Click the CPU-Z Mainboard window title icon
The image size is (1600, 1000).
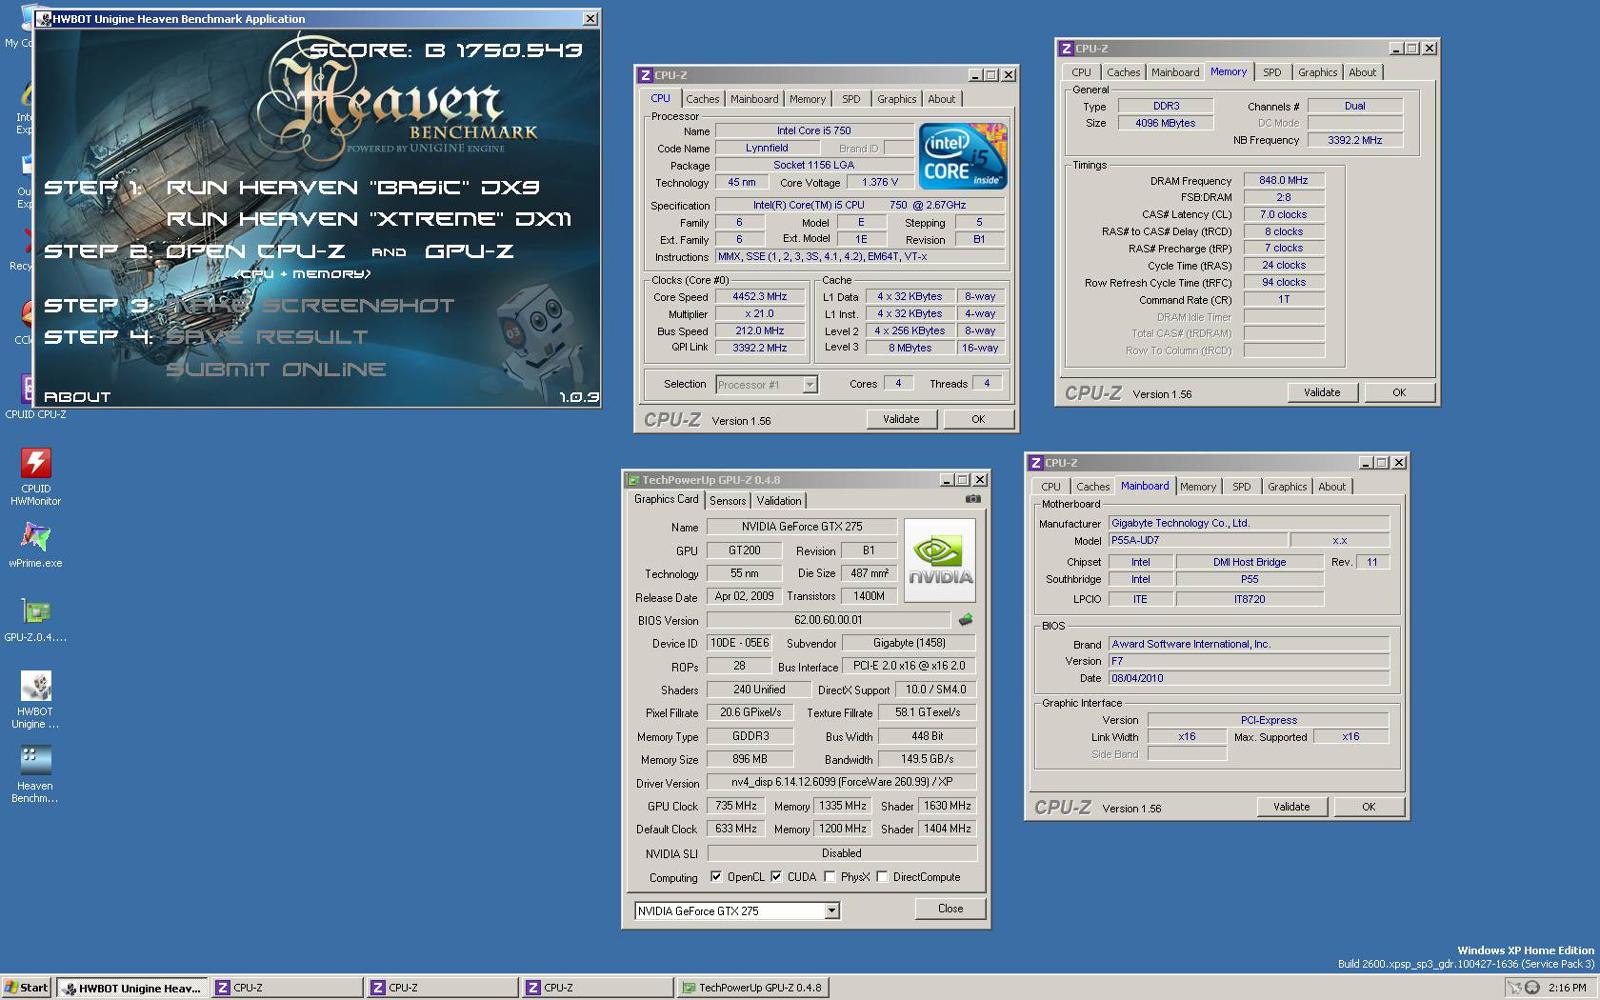(x=1036, y=463)
